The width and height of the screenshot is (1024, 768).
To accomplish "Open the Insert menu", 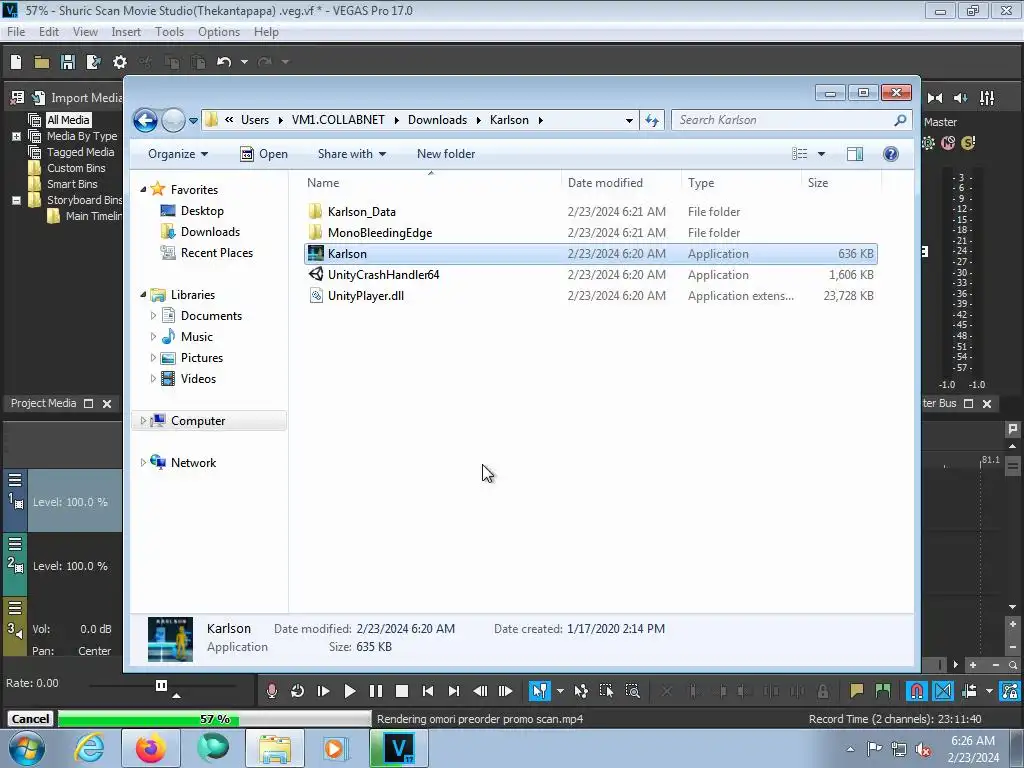I will (126, 31).
